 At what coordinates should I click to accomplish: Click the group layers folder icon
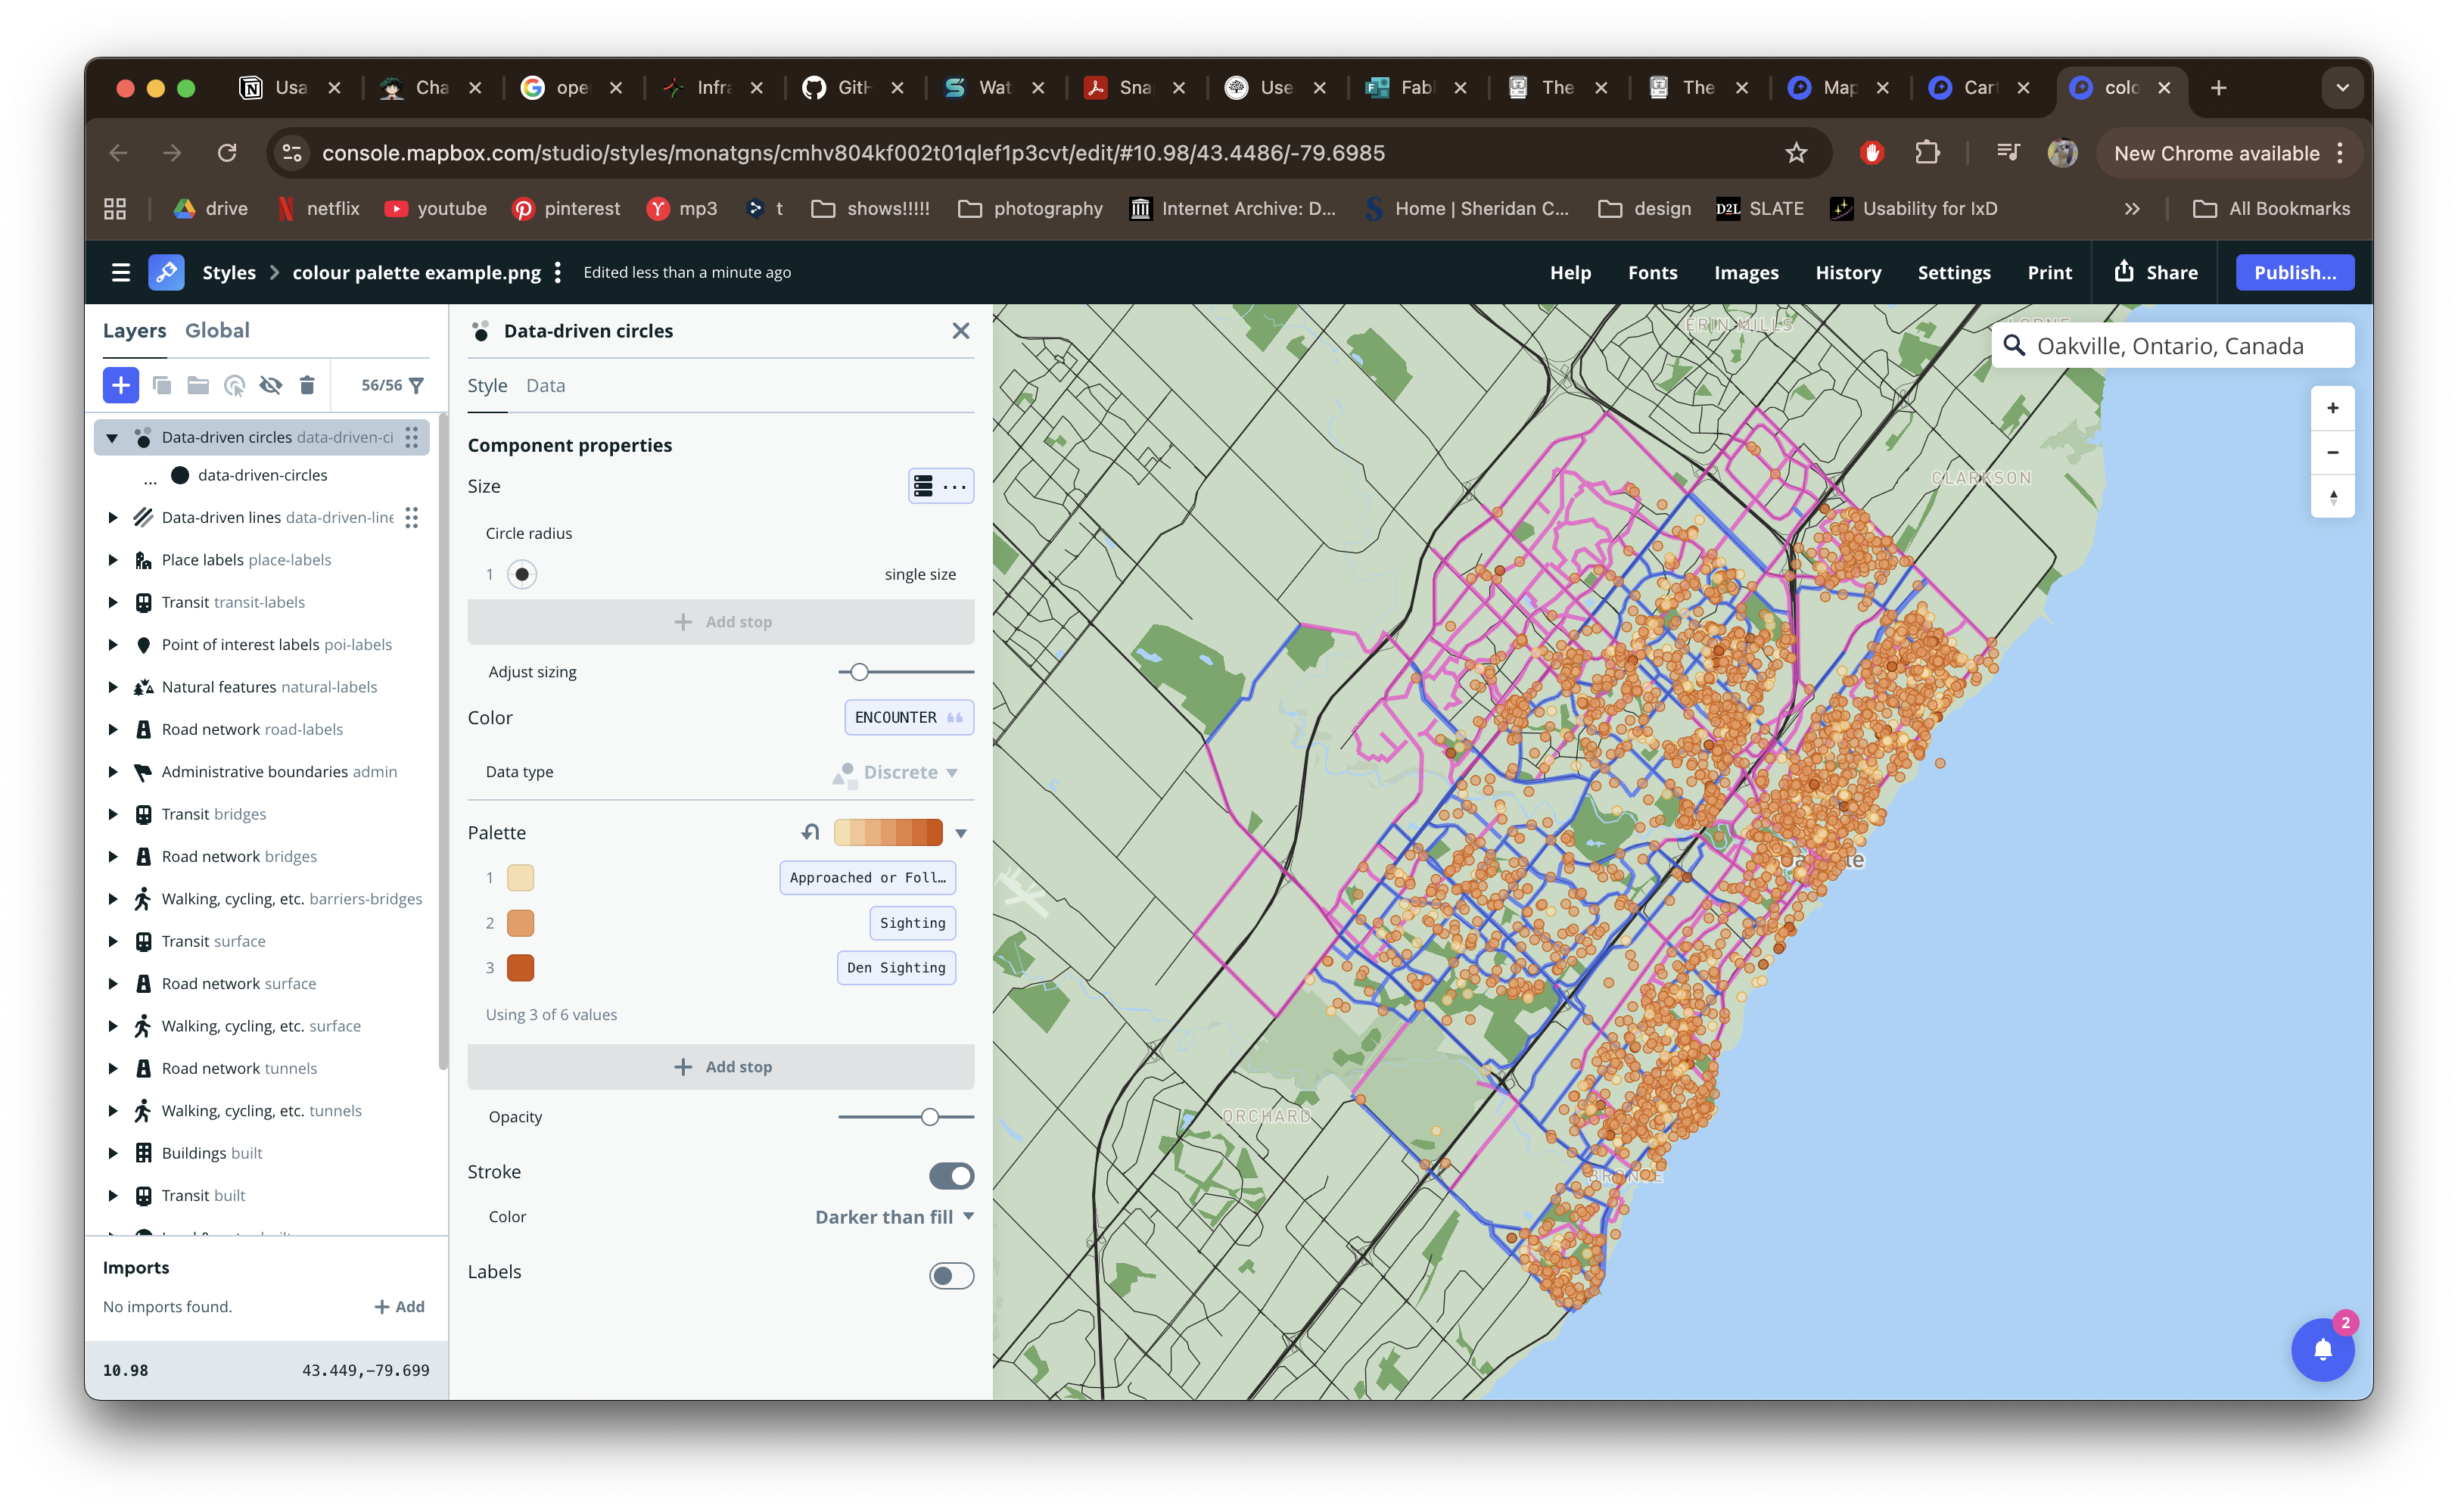(x=198, y=385)
